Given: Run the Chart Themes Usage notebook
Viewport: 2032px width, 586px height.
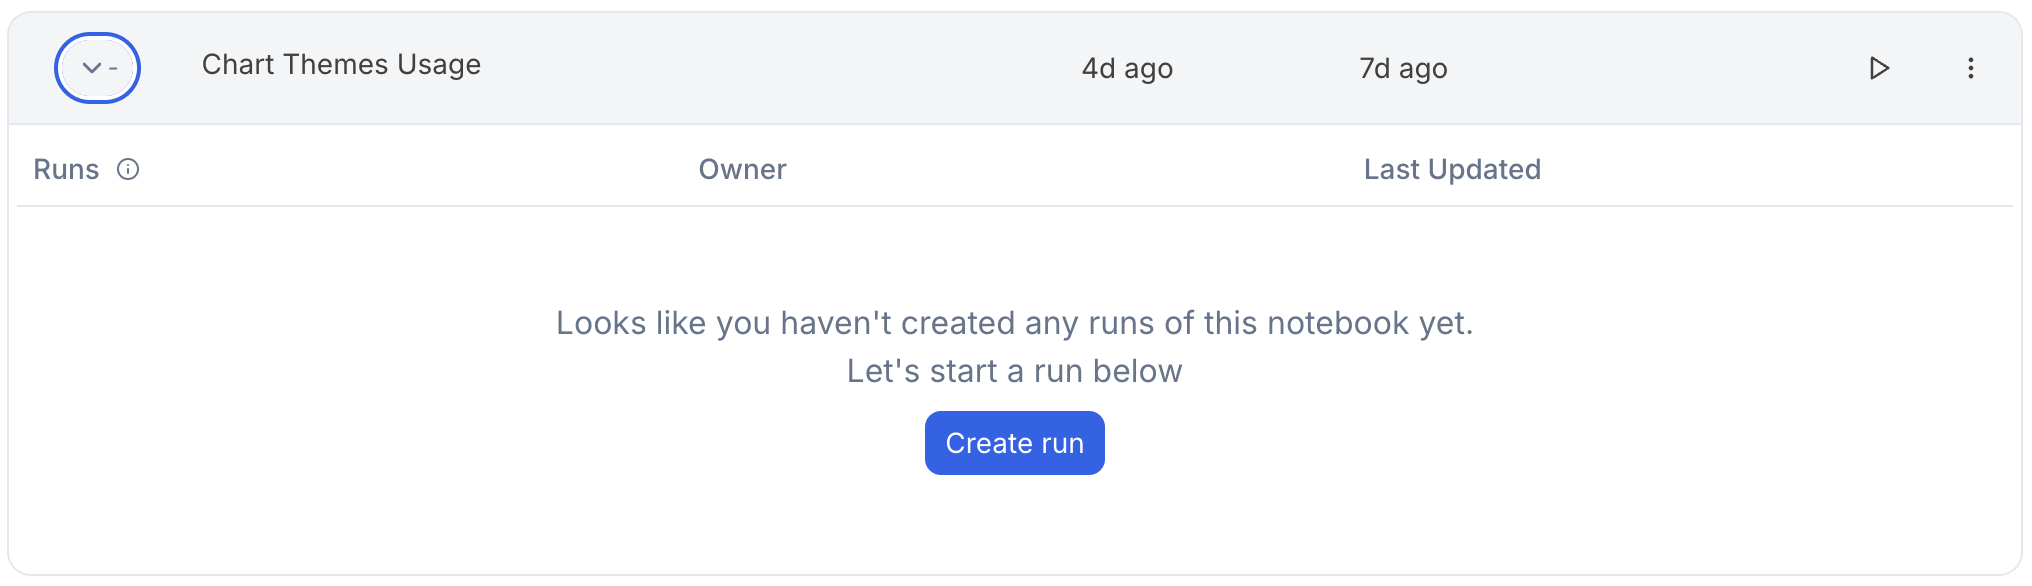Looking at the screenshot, I should point(1879,68).
